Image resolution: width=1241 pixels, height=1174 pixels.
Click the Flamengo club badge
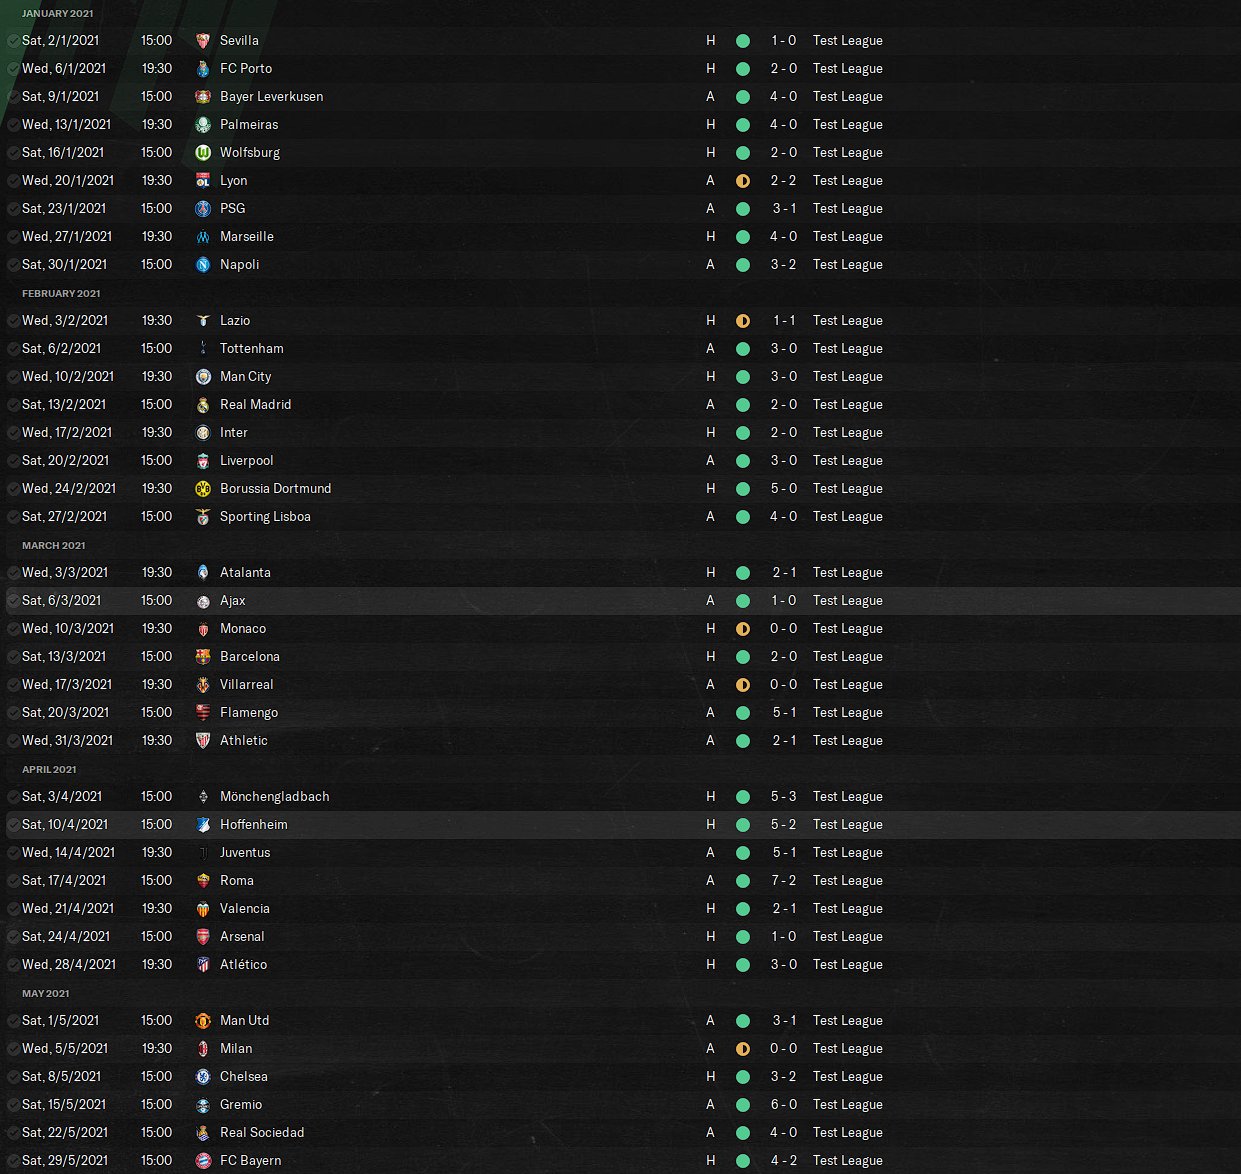coord(203,713)
